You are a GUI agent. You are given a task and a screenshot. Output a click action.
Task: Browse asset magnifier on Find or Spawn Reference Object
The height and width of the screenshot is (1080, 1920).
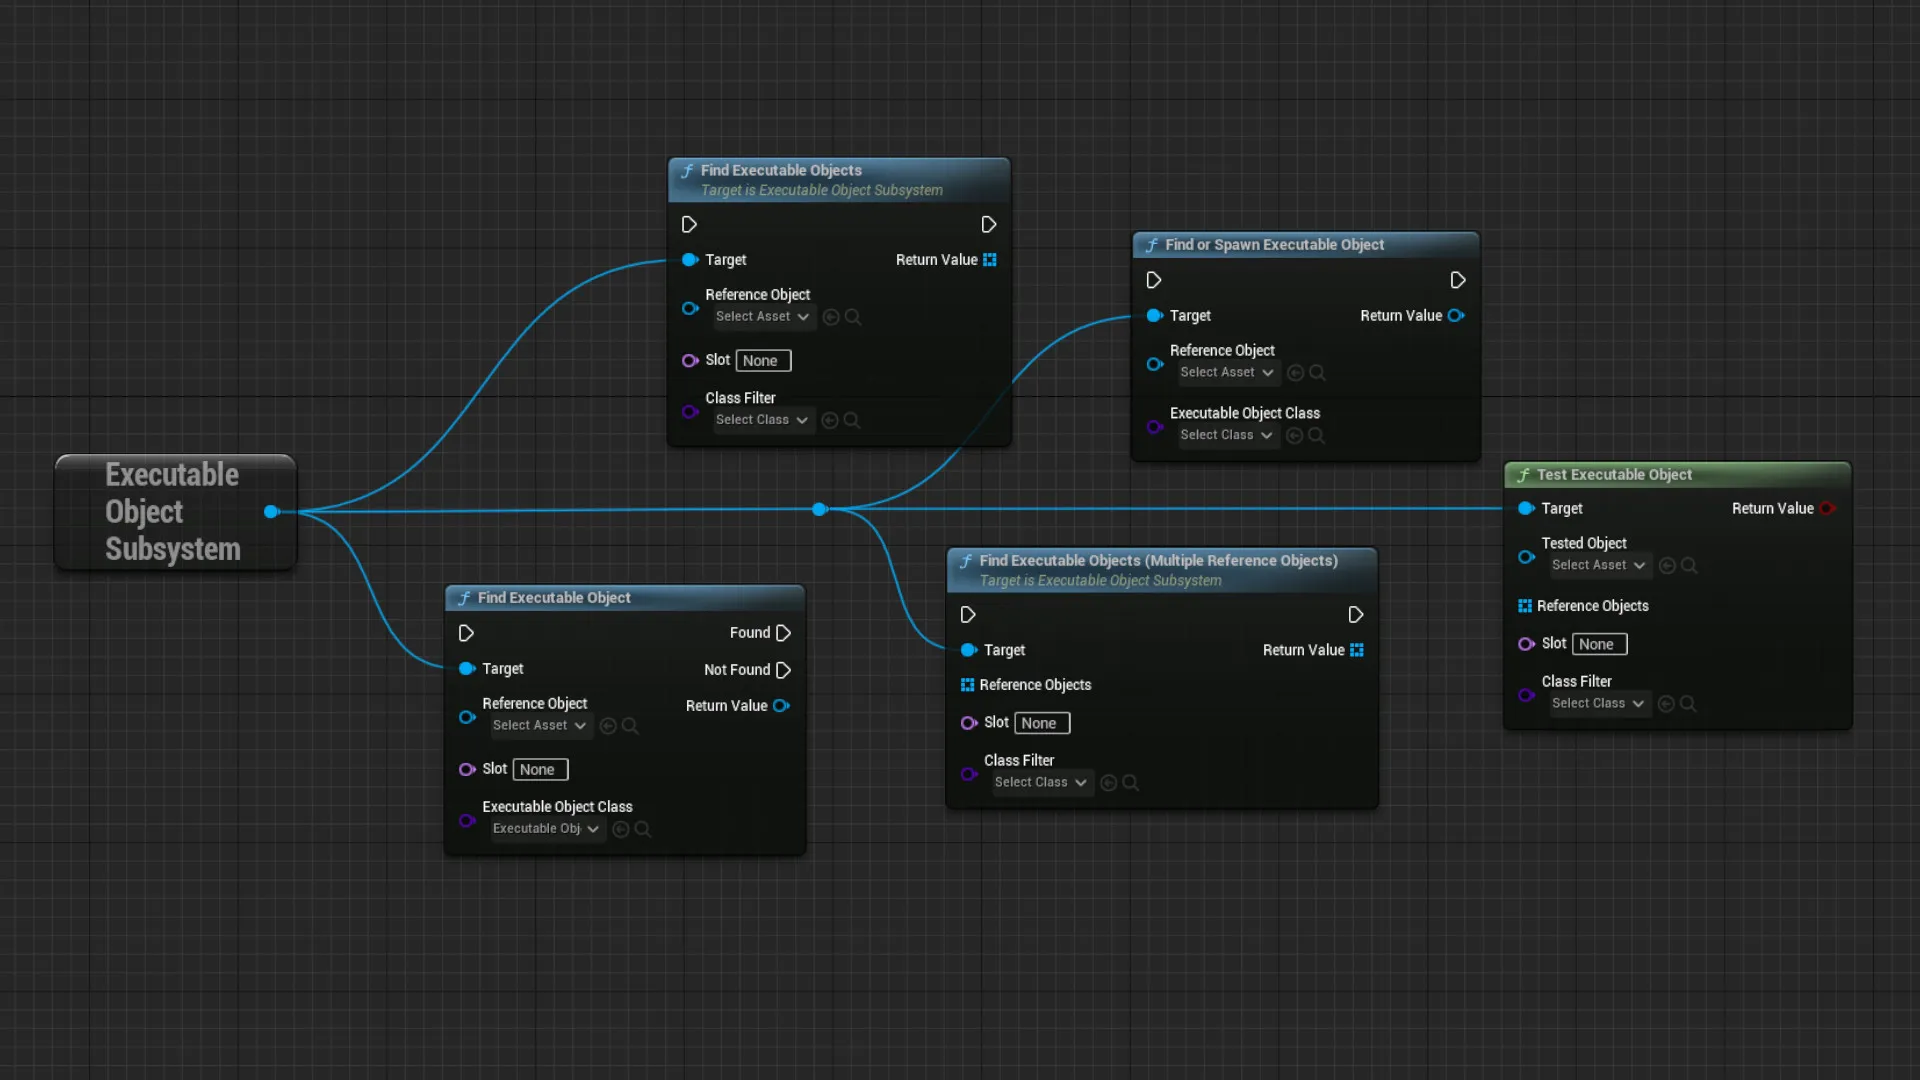[1318, 373]
